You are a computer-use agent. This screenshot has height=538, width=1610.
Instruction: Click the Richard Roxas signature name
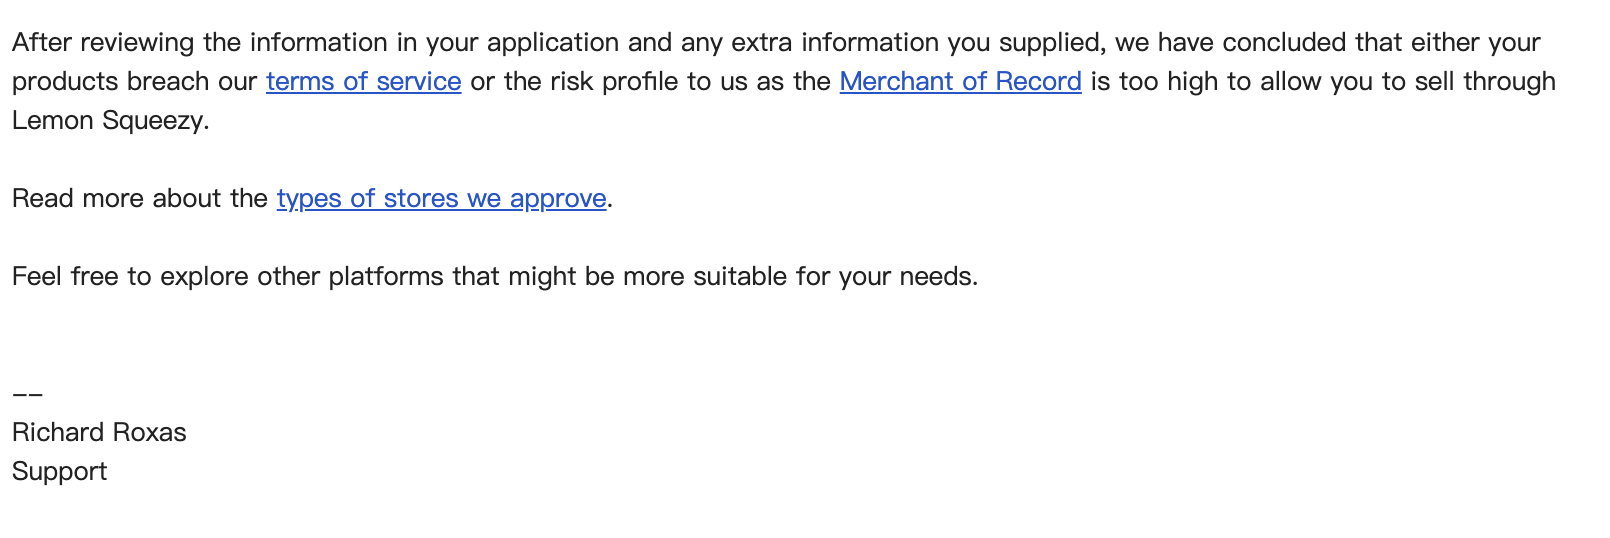99,433
